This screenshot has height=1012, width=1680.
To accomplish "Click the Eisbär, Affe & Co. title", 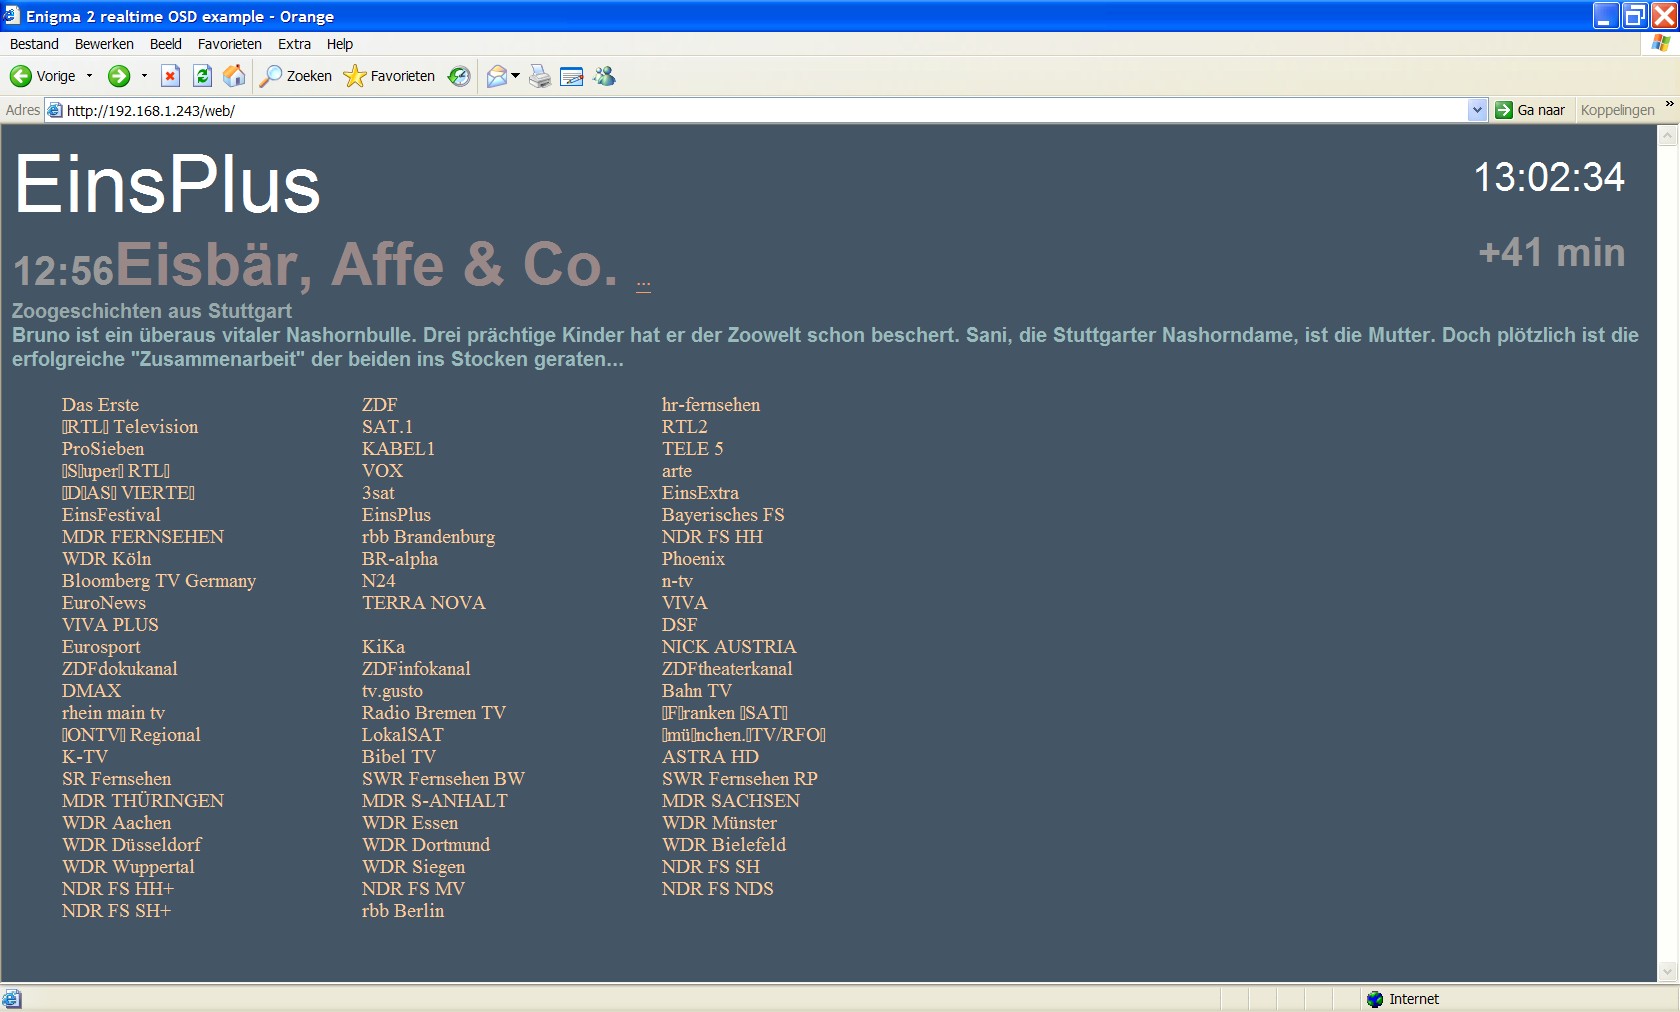I will click(368, 265).
